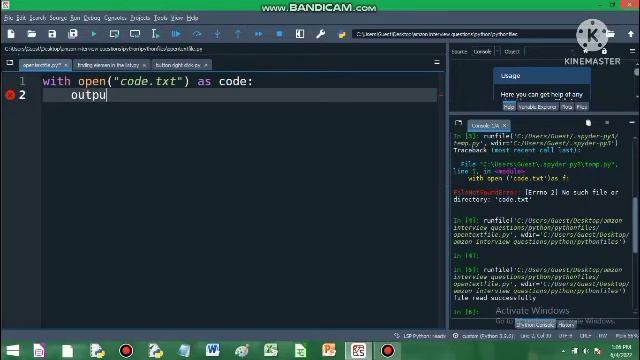640x360 pixels.
Task: Click the console vertical scrollbar
Action: (636, 224)
